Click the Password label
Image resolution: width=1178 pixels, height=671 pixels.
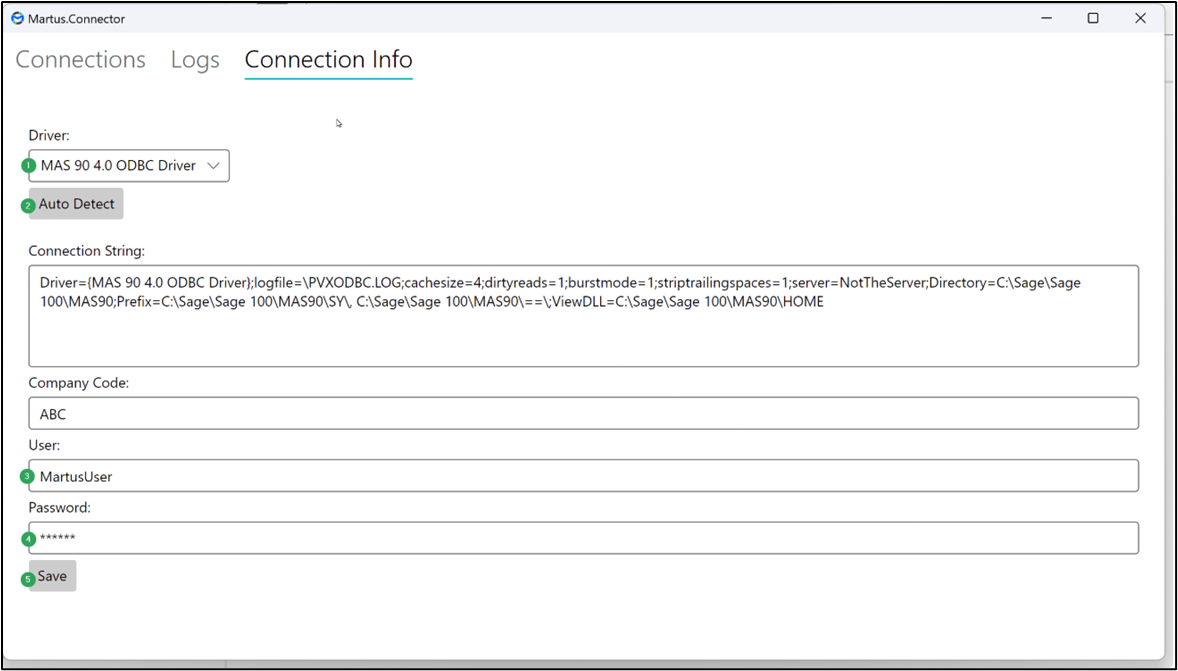[x=59, y=507]
